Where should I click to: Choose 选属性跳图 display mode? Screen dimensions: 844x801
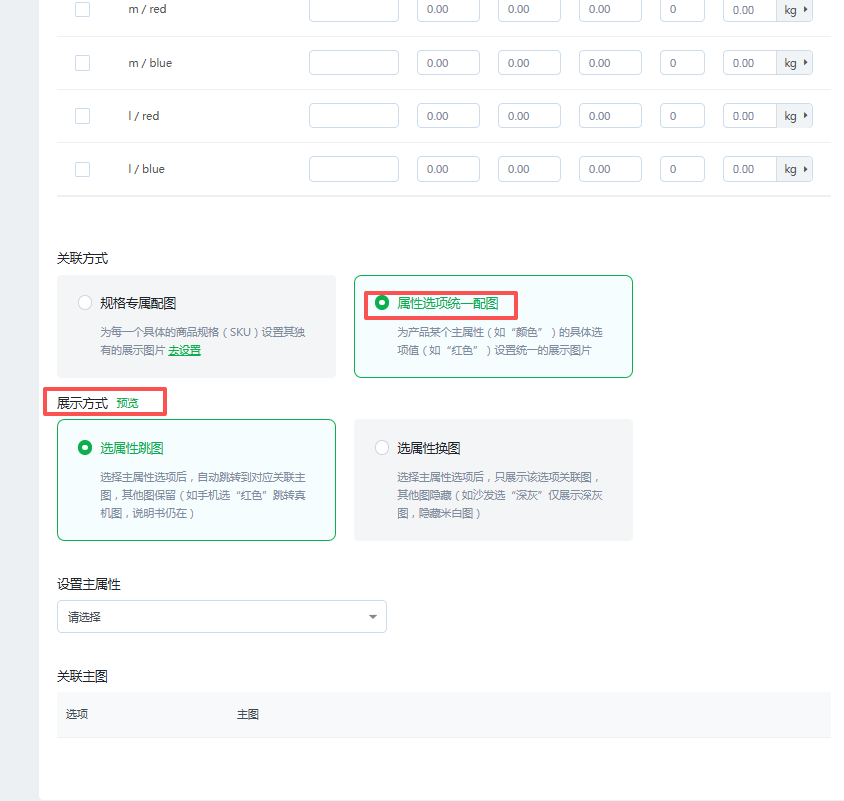click(85, 448)
